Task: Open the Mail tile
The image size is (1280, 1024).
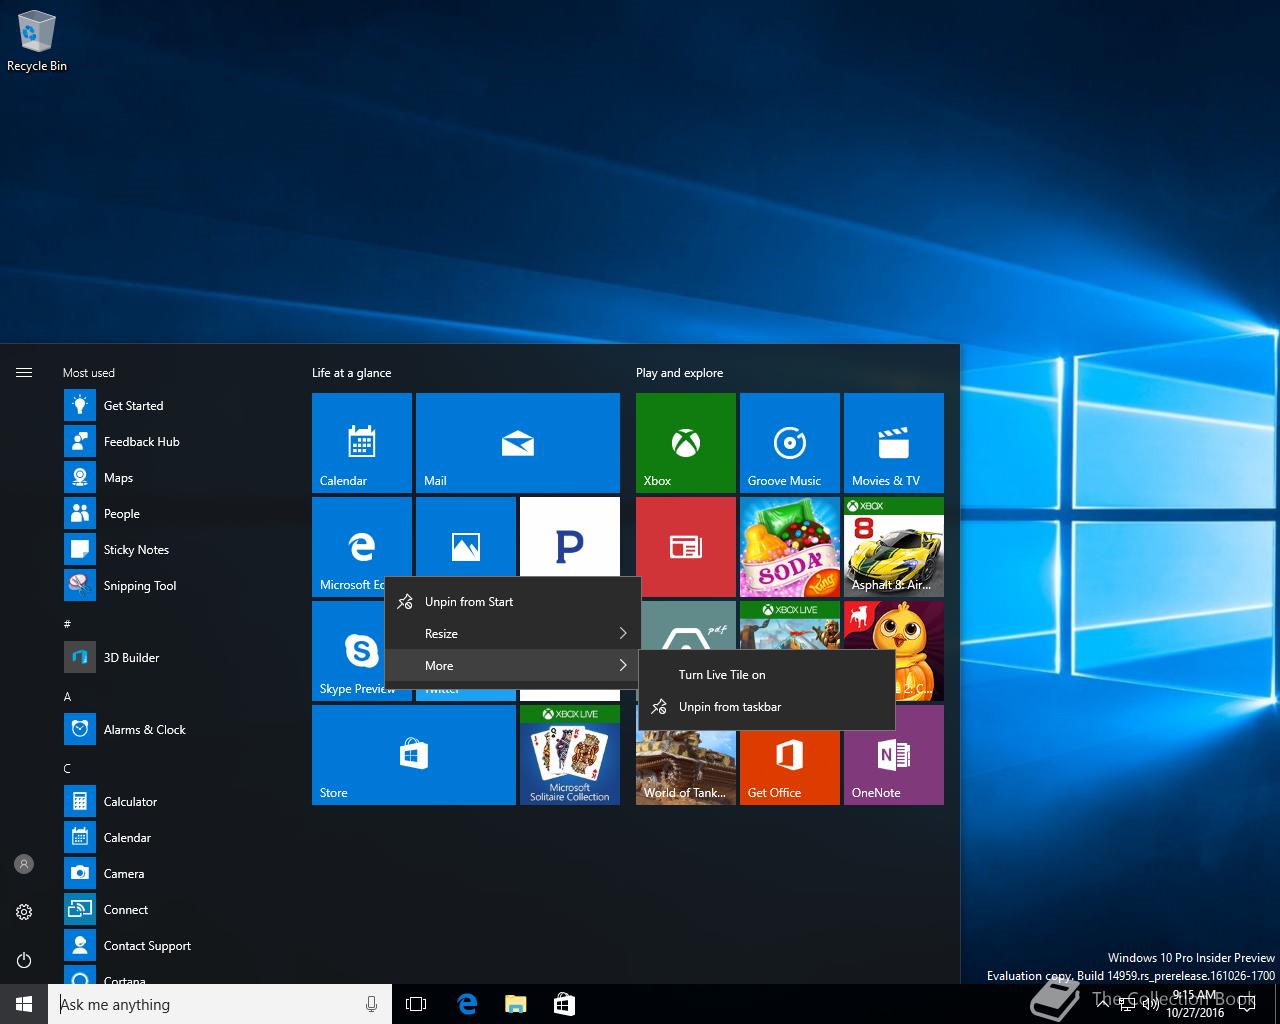Action: (x=518, y=442)
